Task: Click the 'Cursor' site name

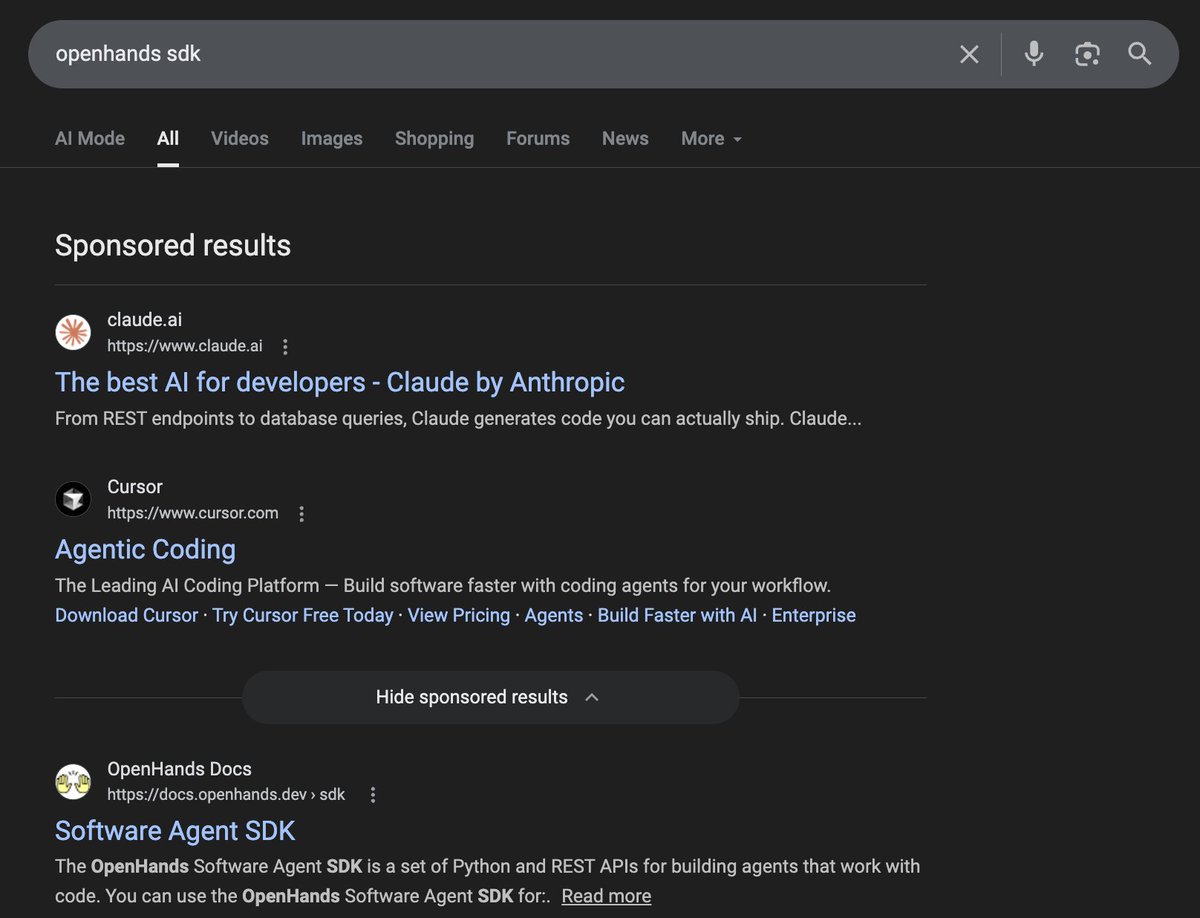Action: click(135, 487)
